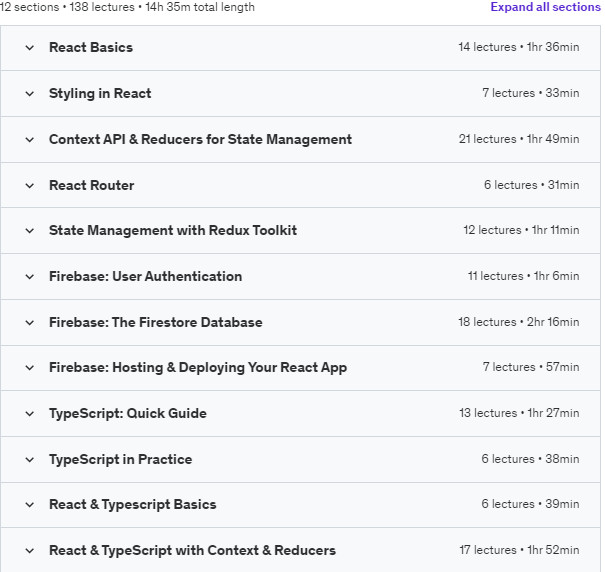Click Firebase: The Firestore Database title

coord(155,322)
